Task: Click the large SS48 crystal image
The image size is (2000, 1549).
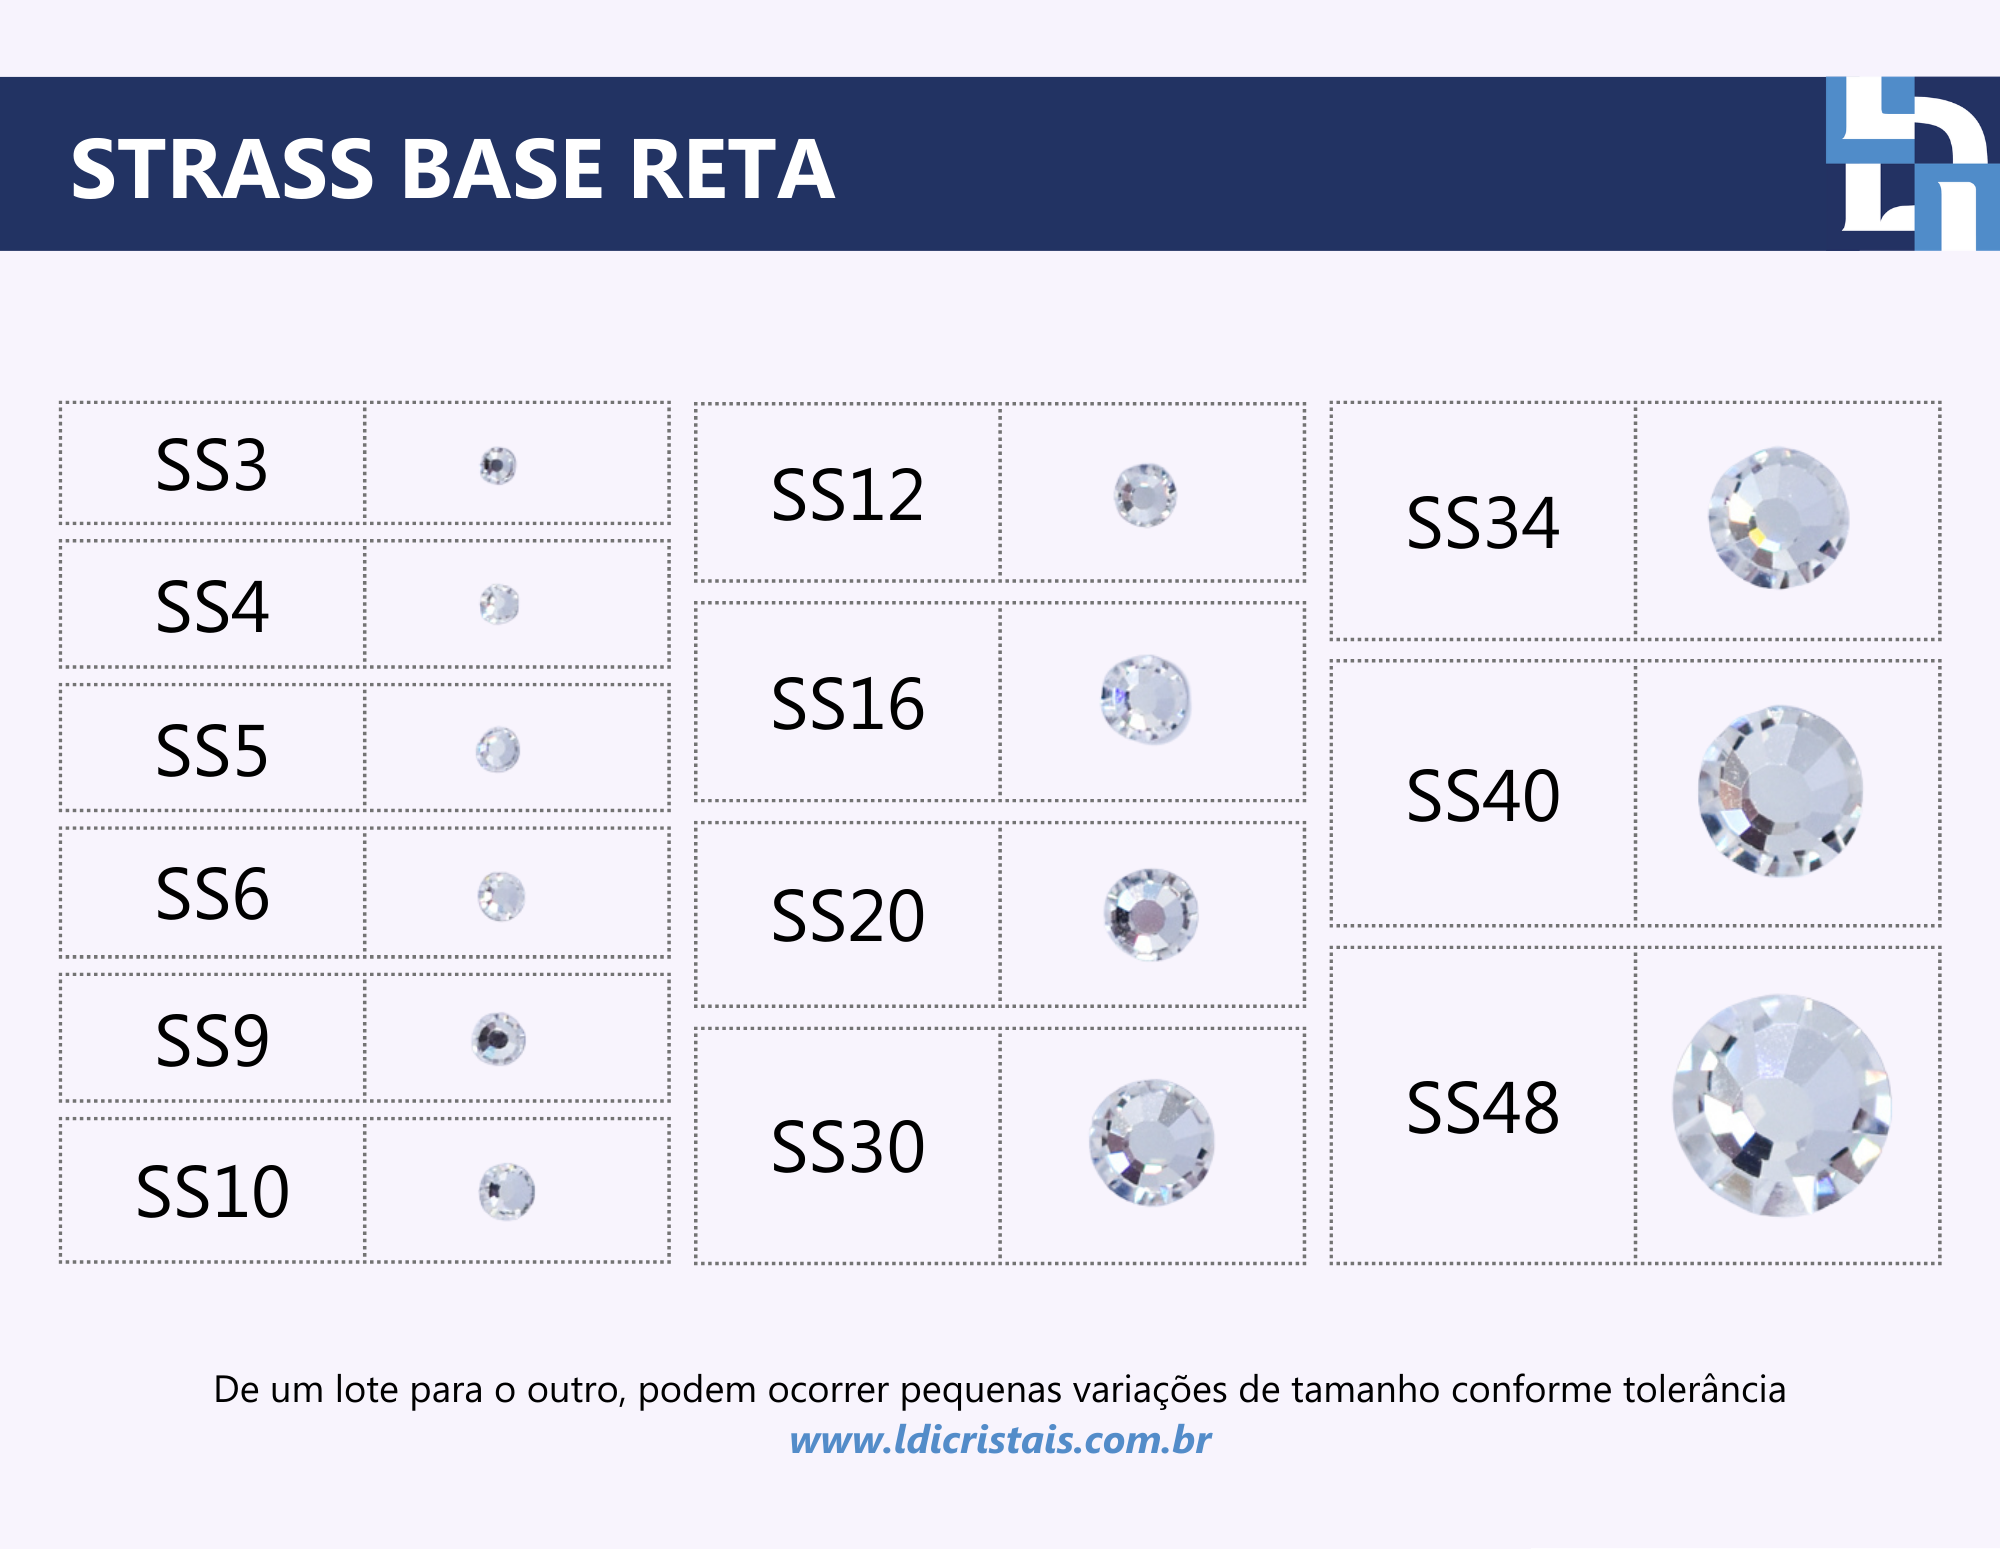Action: pyautogui.click(x=1782, y=1105)
